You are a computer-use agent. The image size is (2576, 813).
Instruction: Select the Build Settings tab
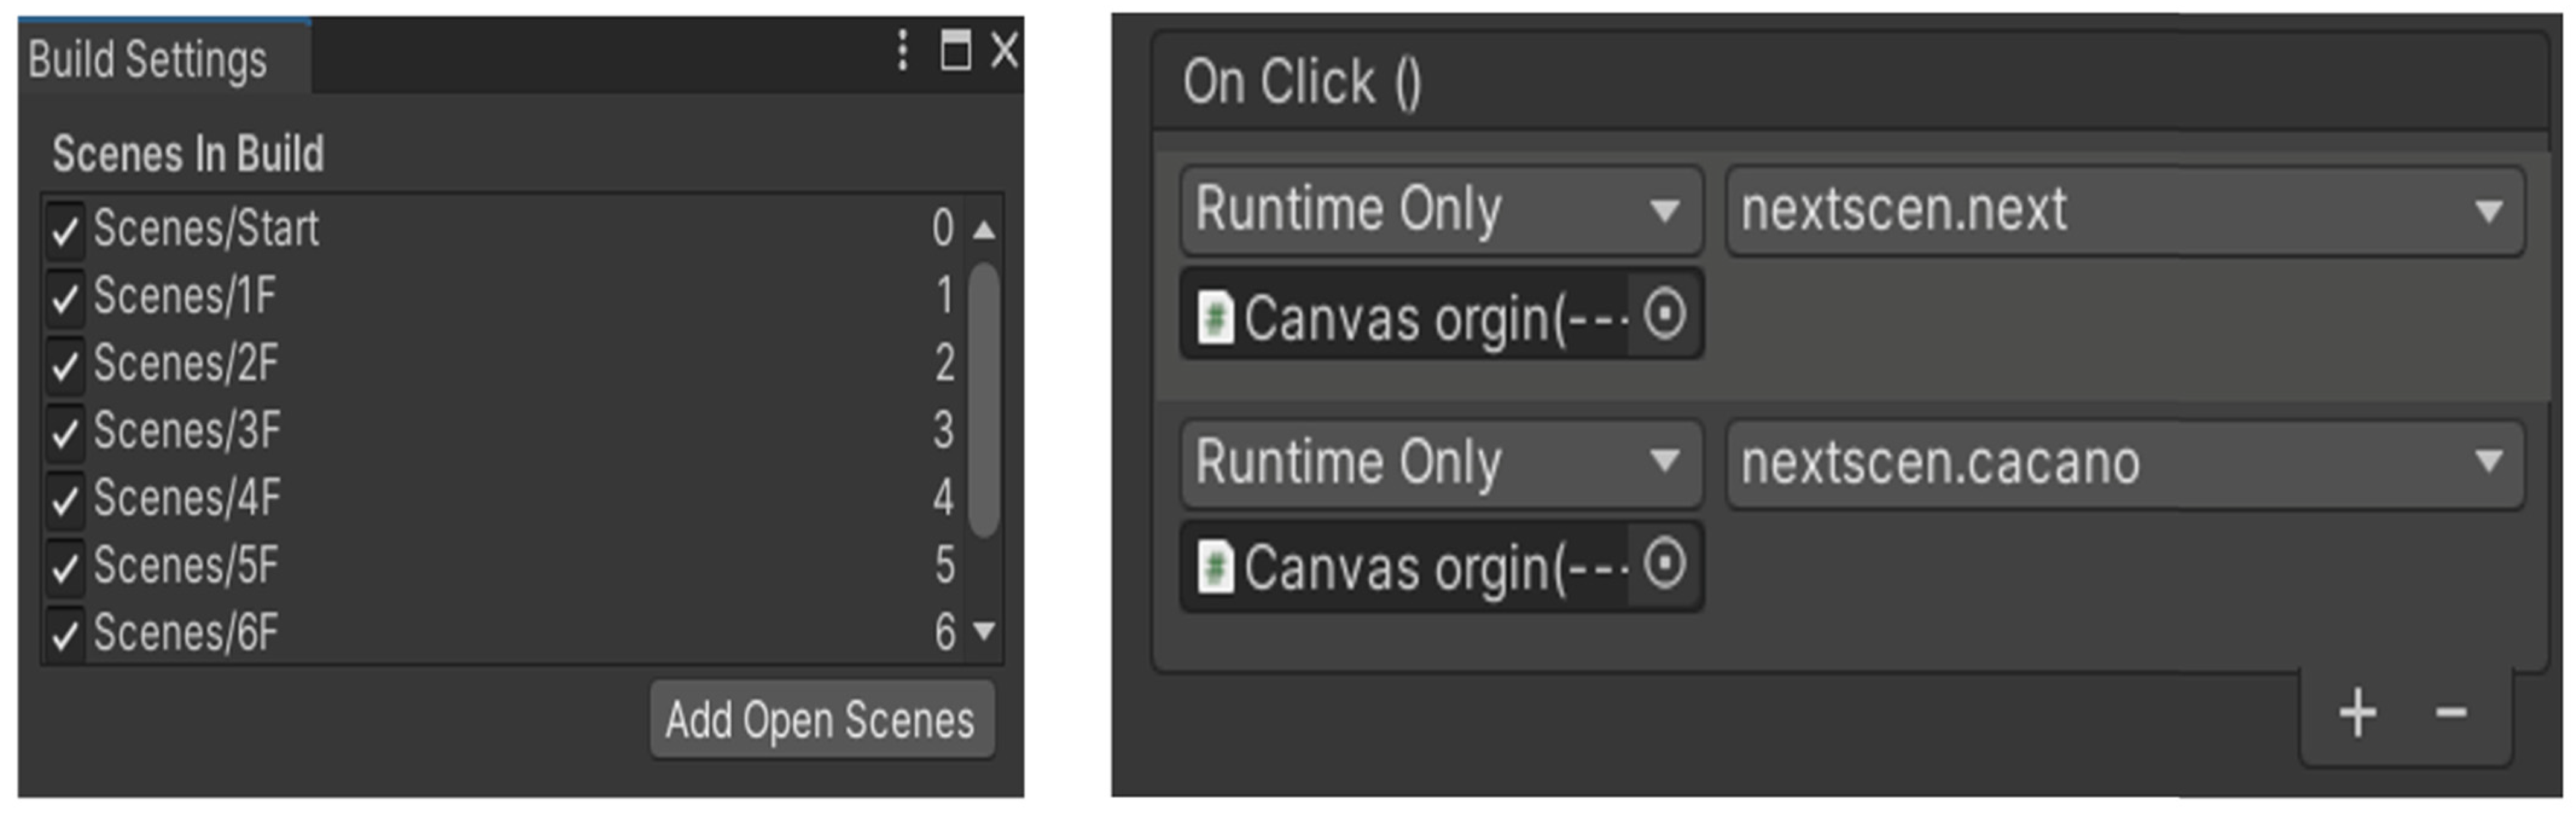coord(148,59)
